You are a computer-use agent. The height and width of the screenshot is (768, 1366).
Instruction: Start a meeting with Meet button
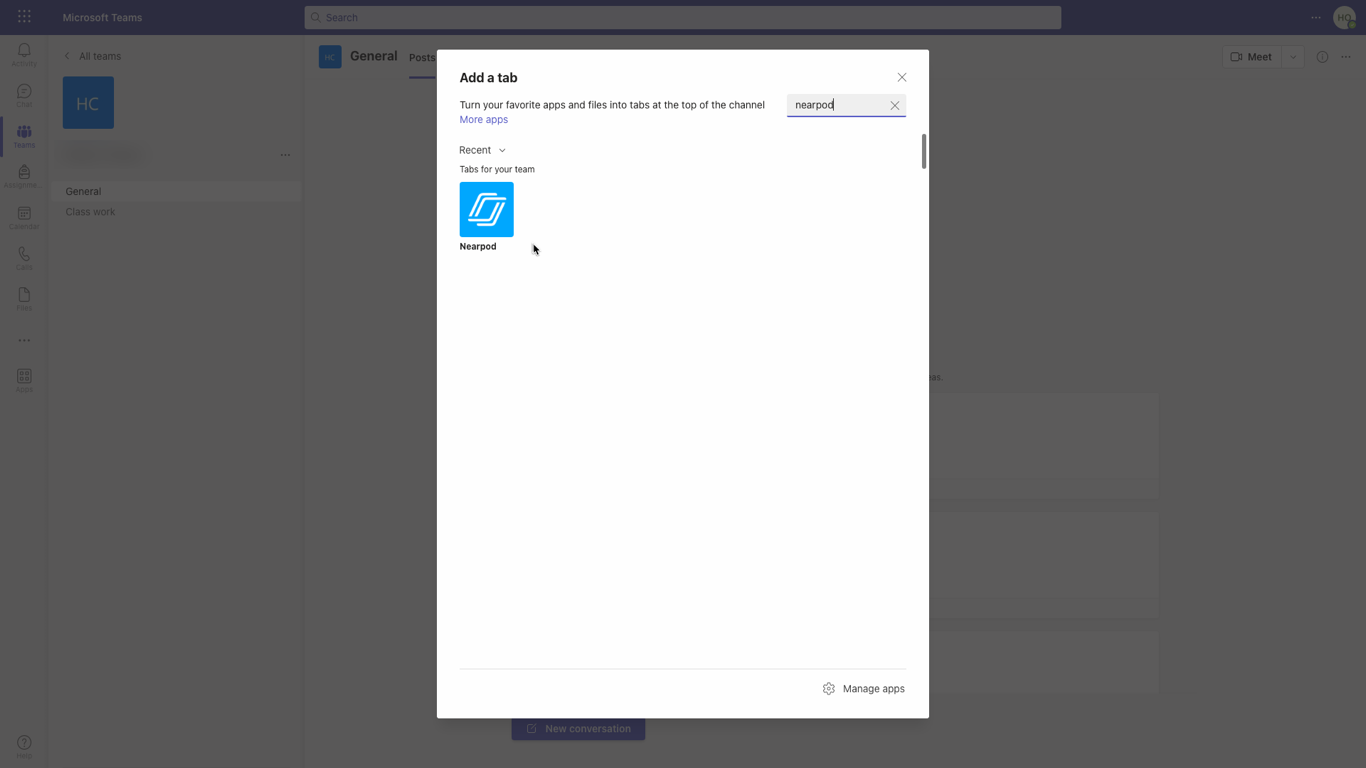1251,57
